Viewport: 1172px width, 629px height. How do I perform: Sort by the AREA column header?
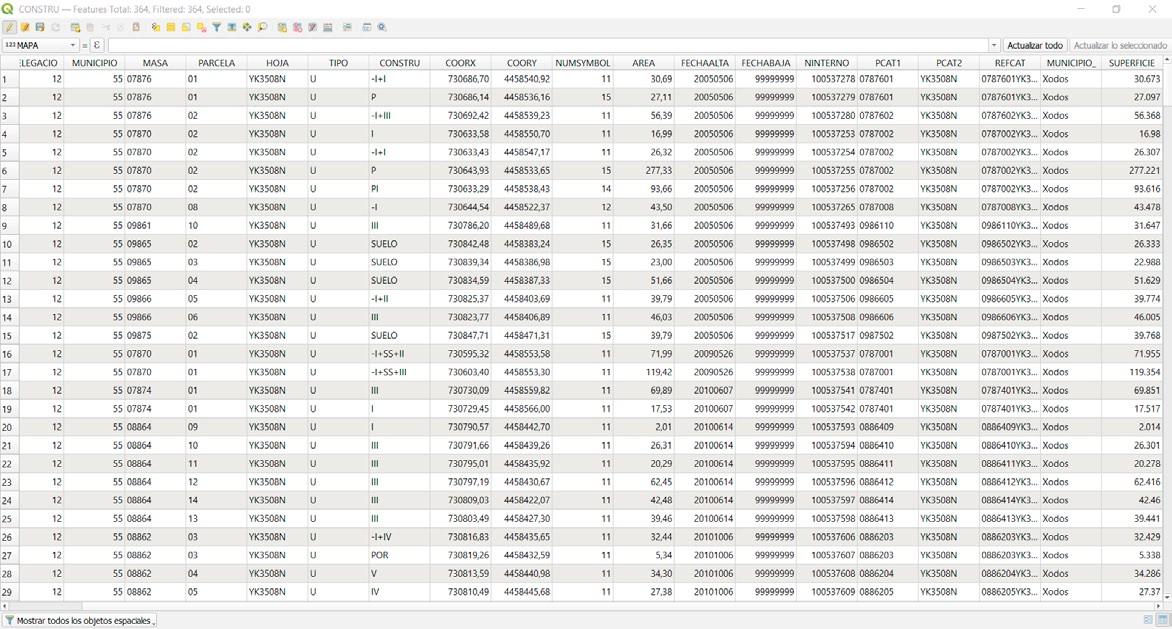click(643, 63)
